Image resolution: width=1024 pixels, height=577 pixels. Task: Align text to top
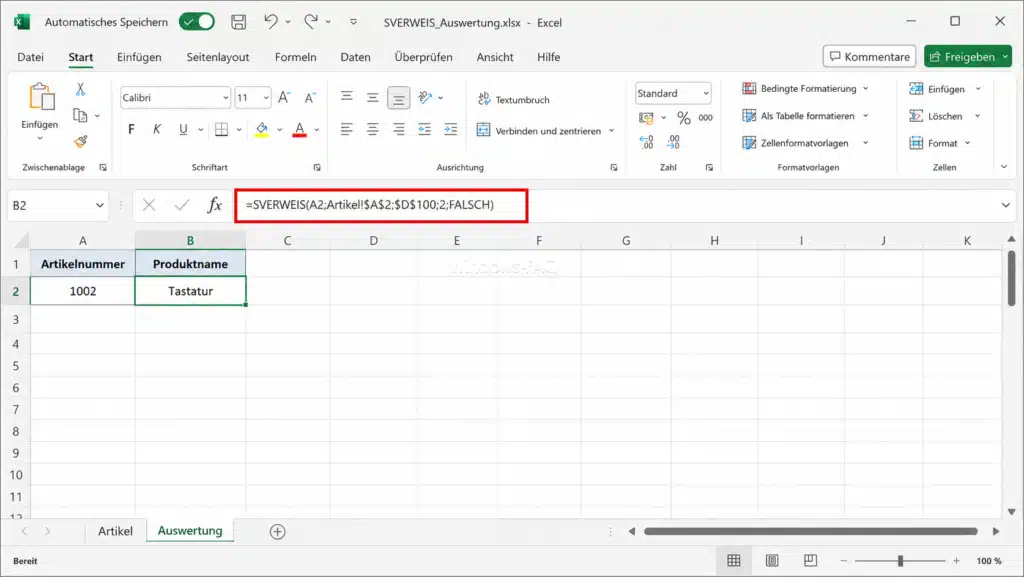pos(347,97)
